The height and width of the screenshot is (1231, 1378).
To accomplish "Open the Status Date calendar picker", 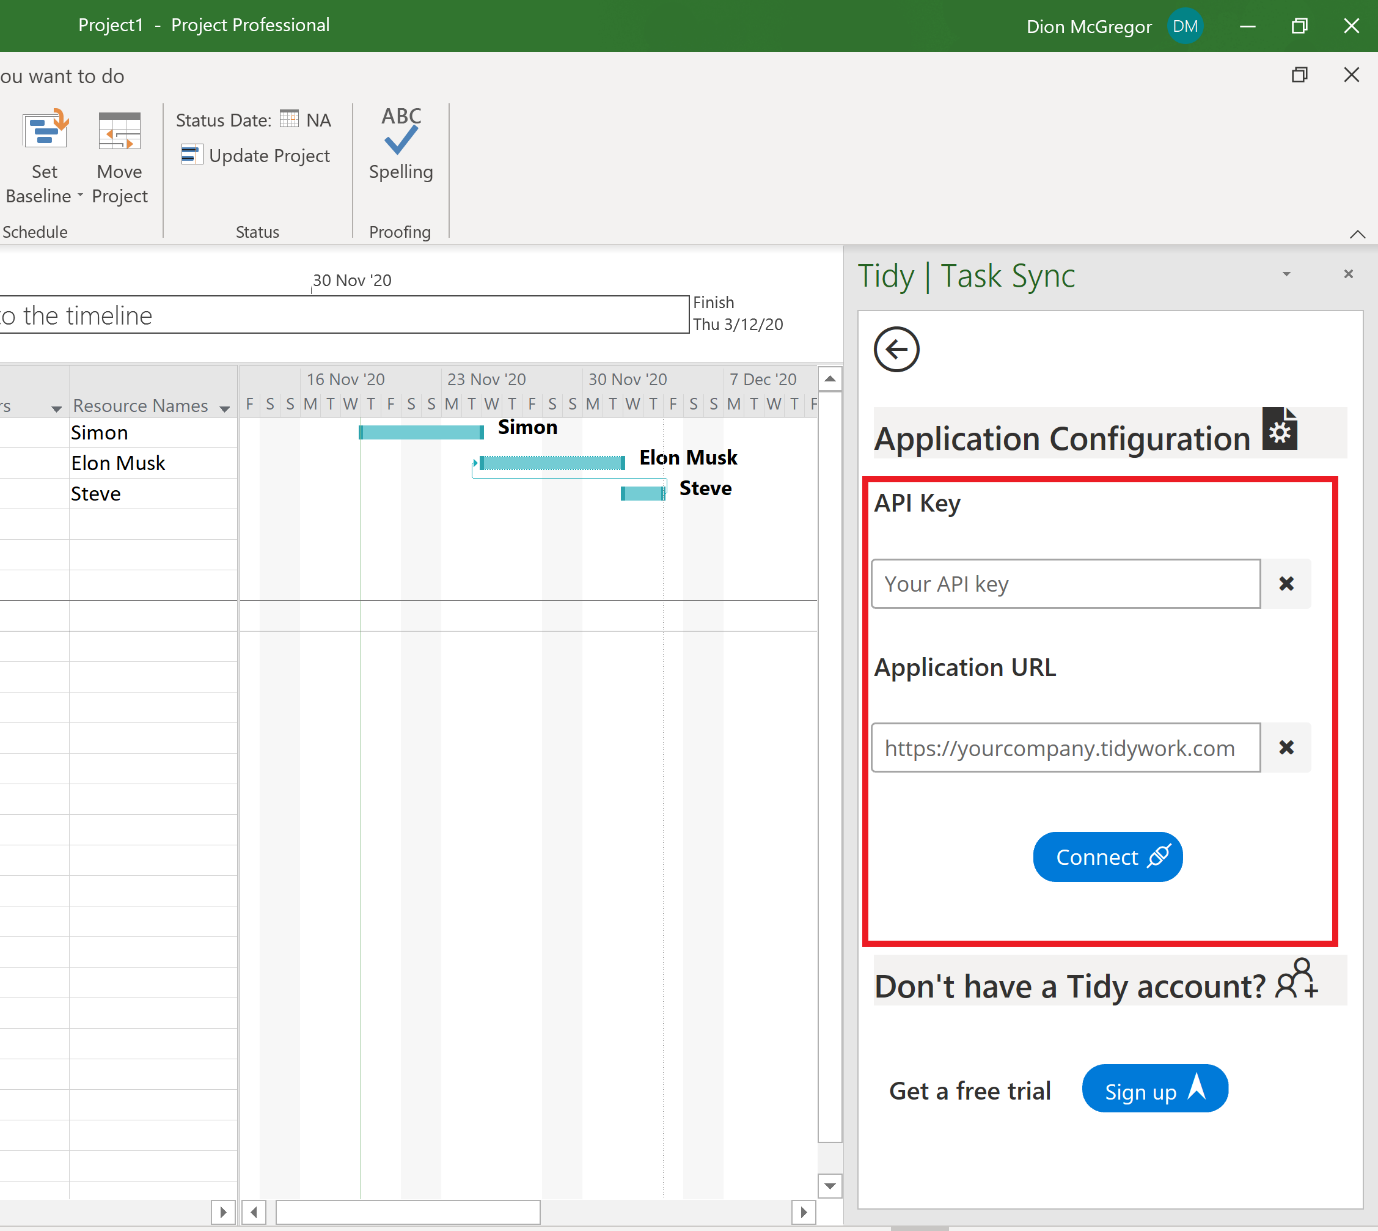I will 289,119.
